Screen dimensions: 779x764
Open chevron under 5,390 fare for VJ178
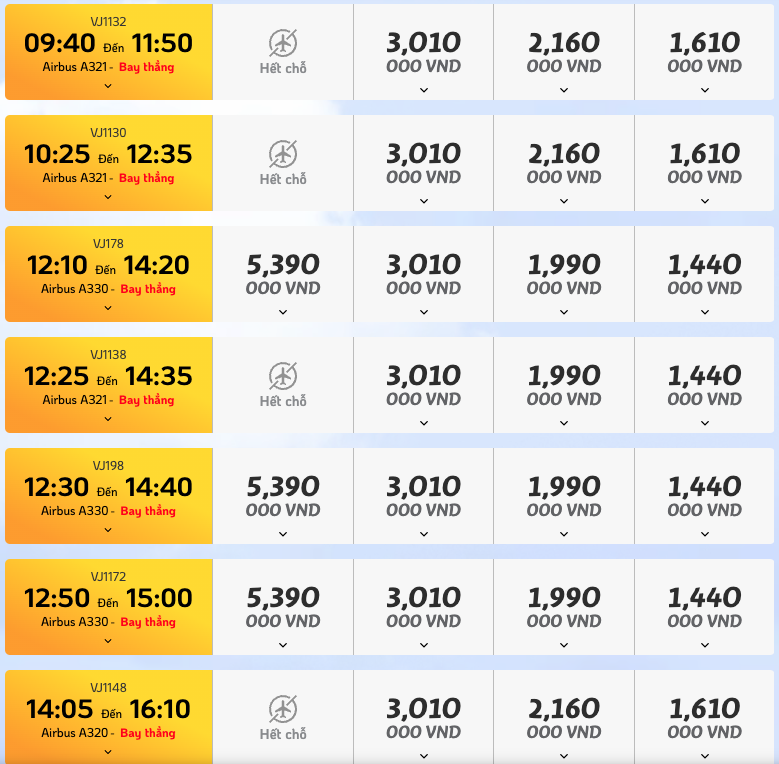click(x=283, y=312)
